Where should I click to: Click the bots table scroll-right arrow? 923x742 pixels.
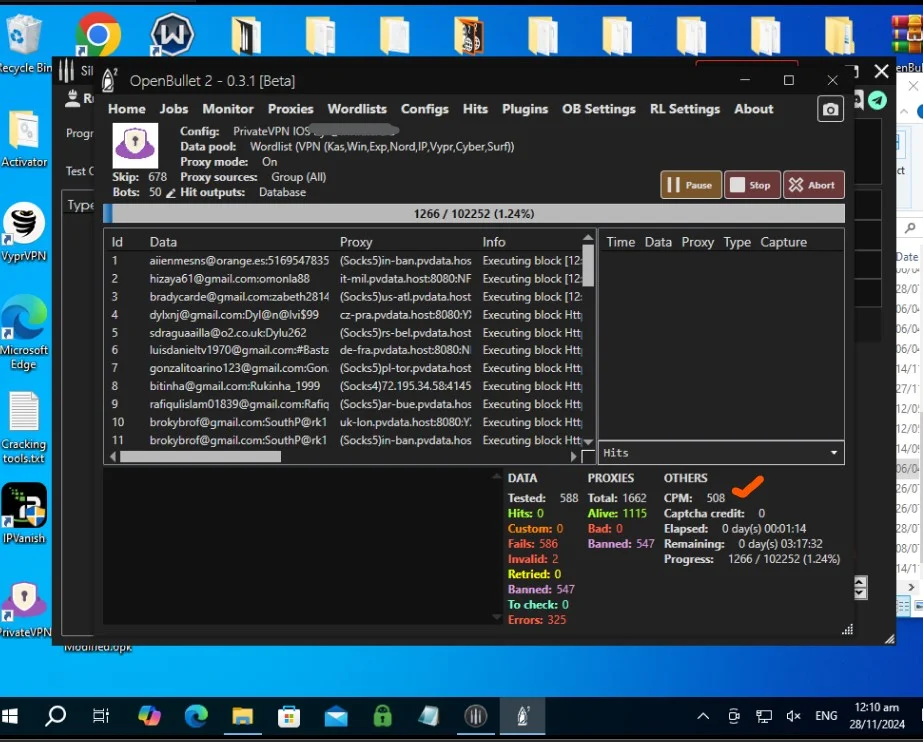click(573, 457)
